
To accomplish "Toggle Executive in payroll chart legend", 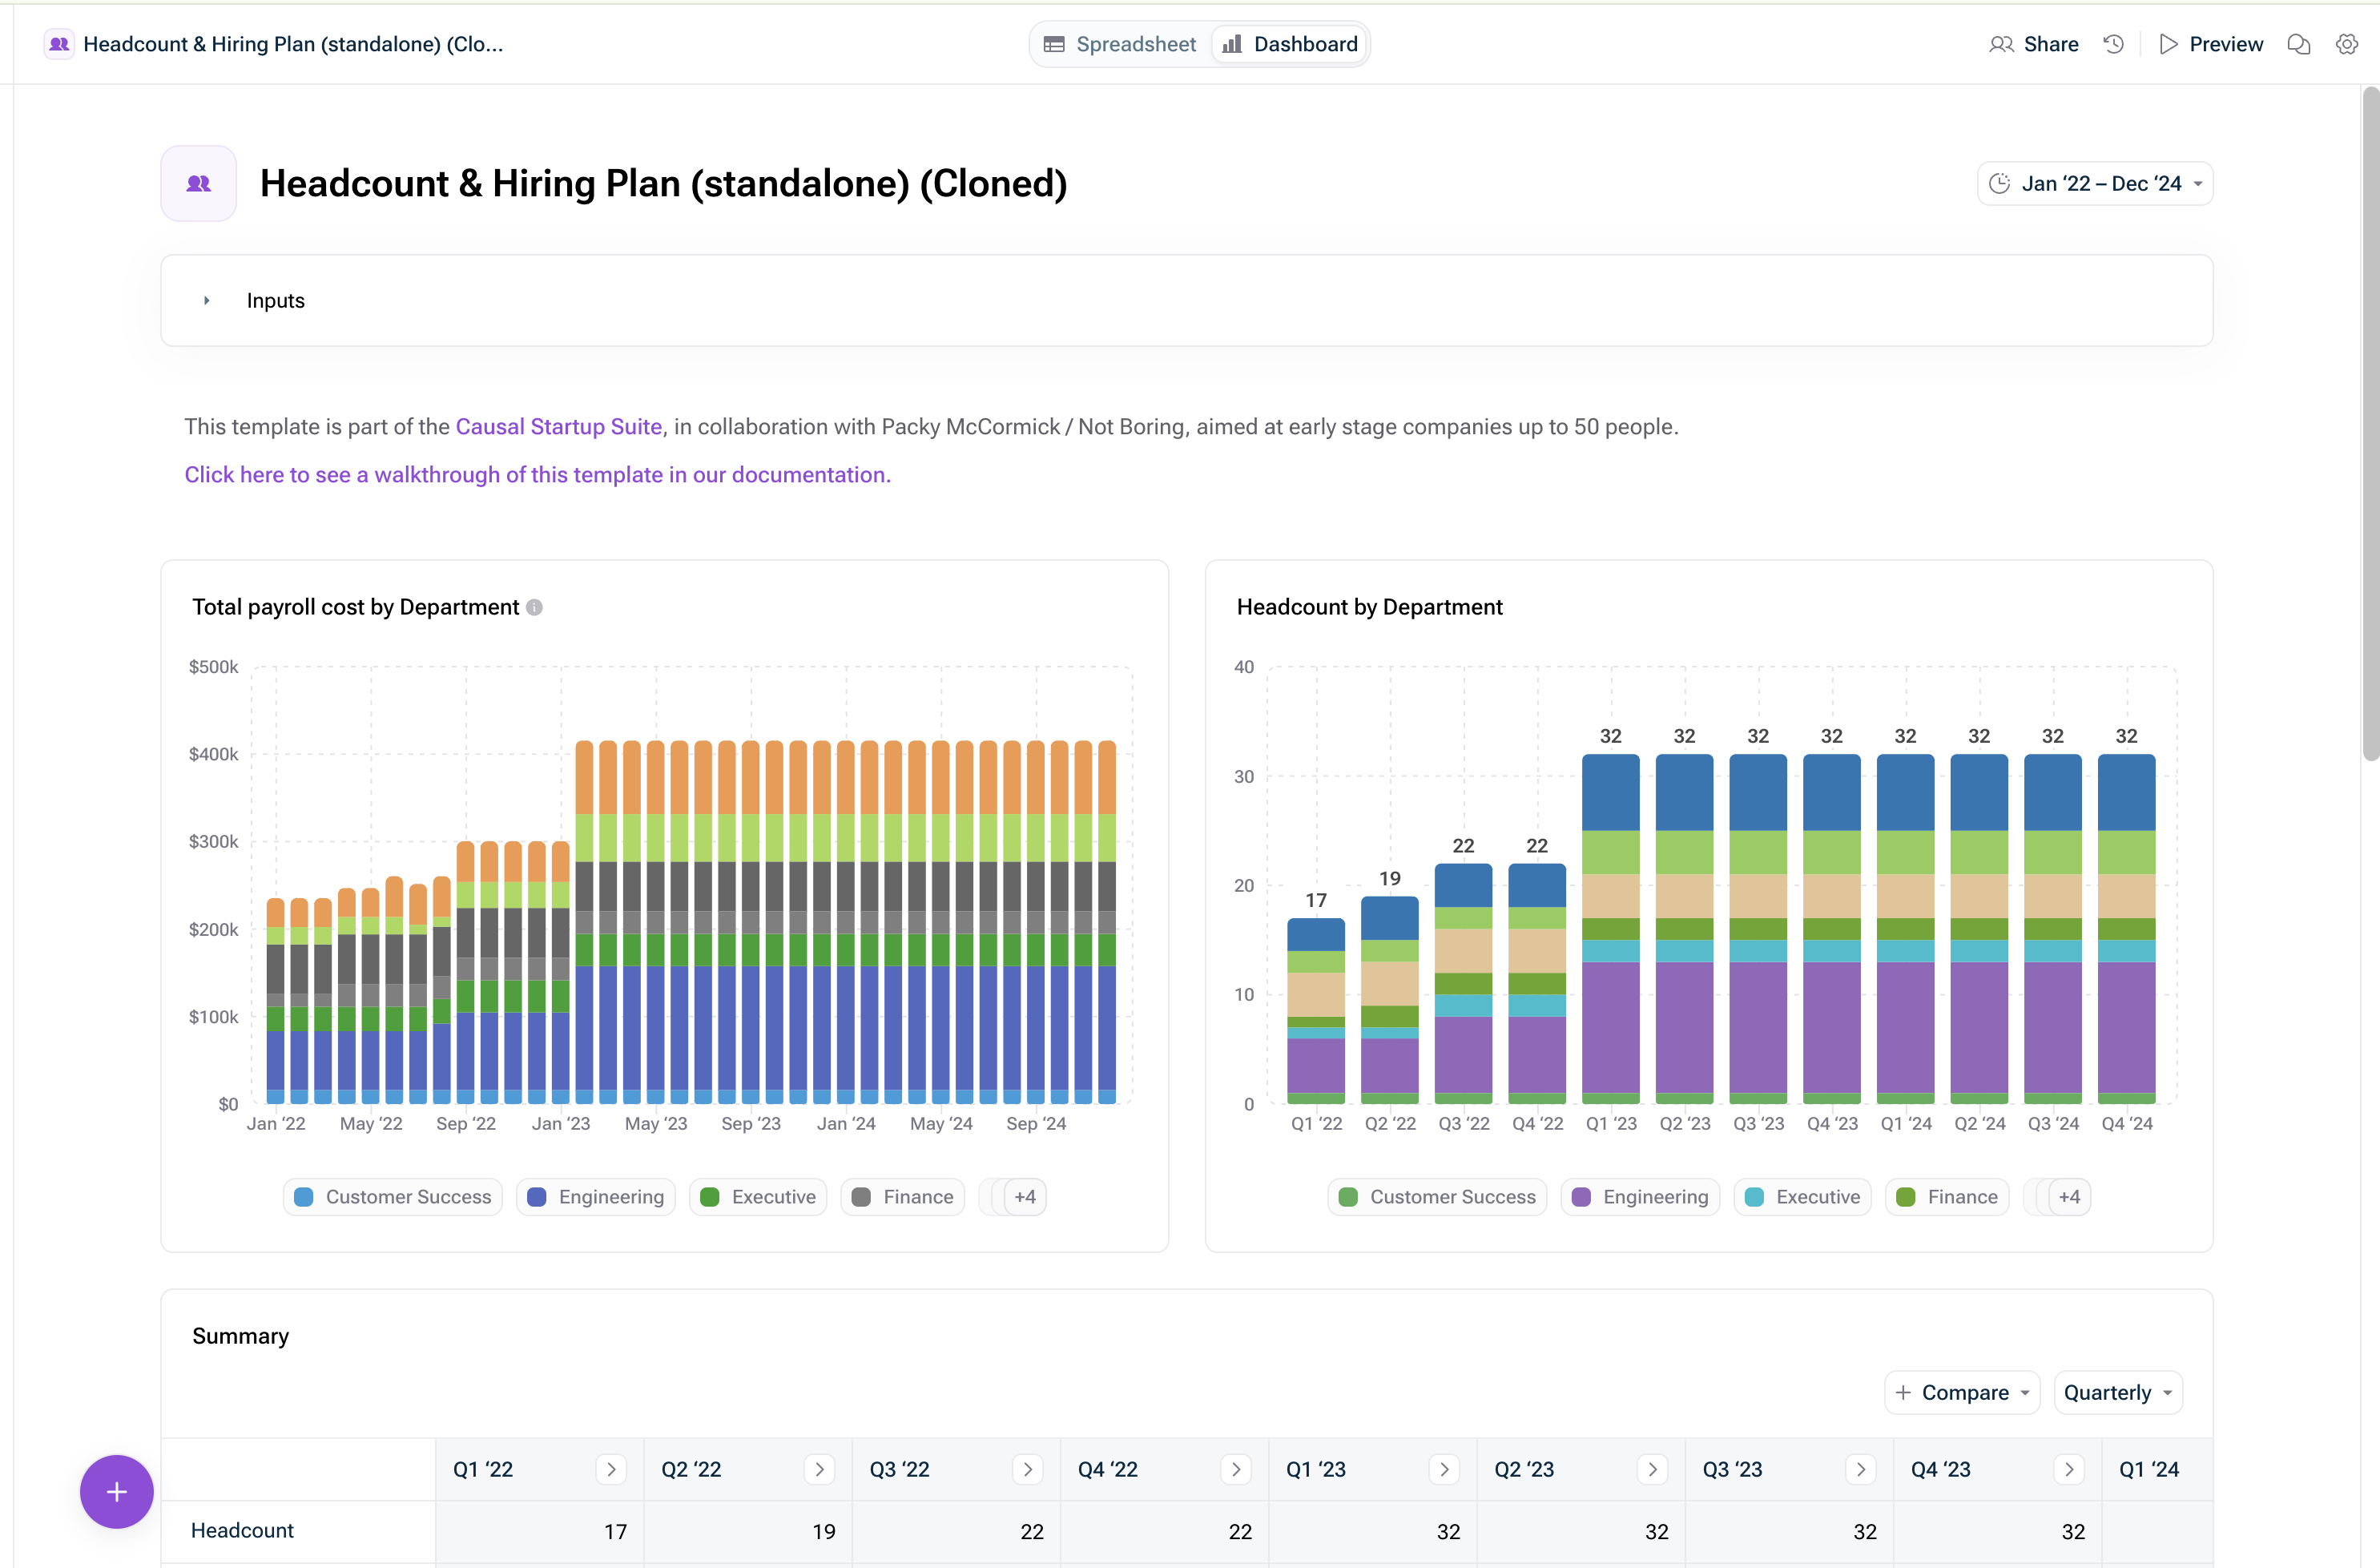I will pos(758,1197).
